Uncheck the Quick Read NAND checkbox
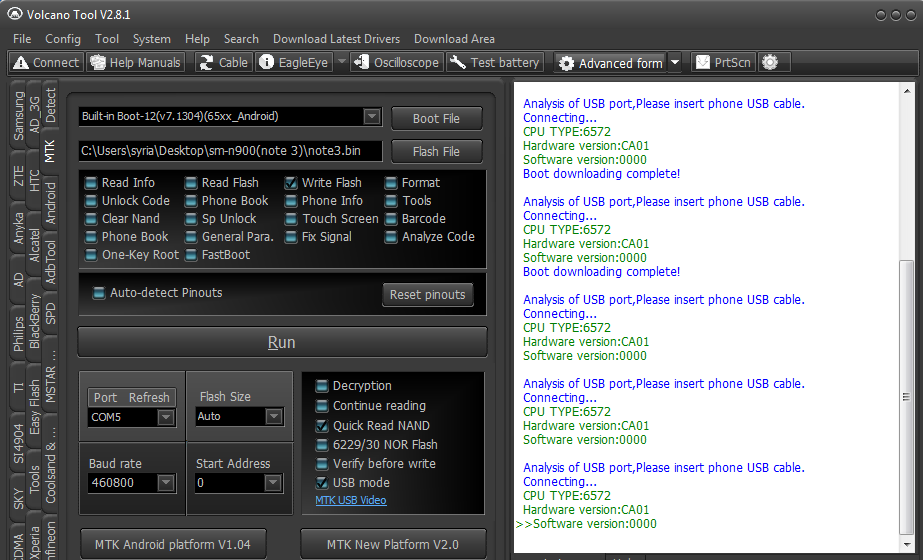The image size is (923, 560). pyautogui.click(x=322, y=426)
